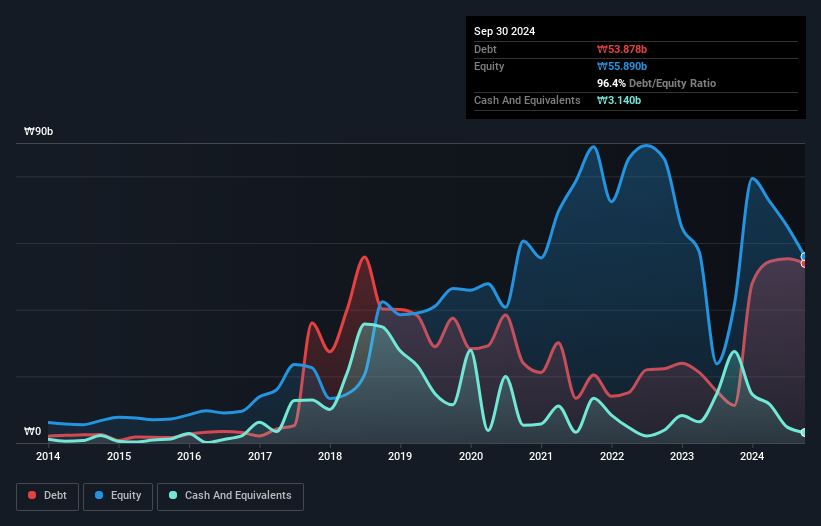Click the ₩55.890b equity value
This screenshot has width=821, height=526.
tap(622, 66)
